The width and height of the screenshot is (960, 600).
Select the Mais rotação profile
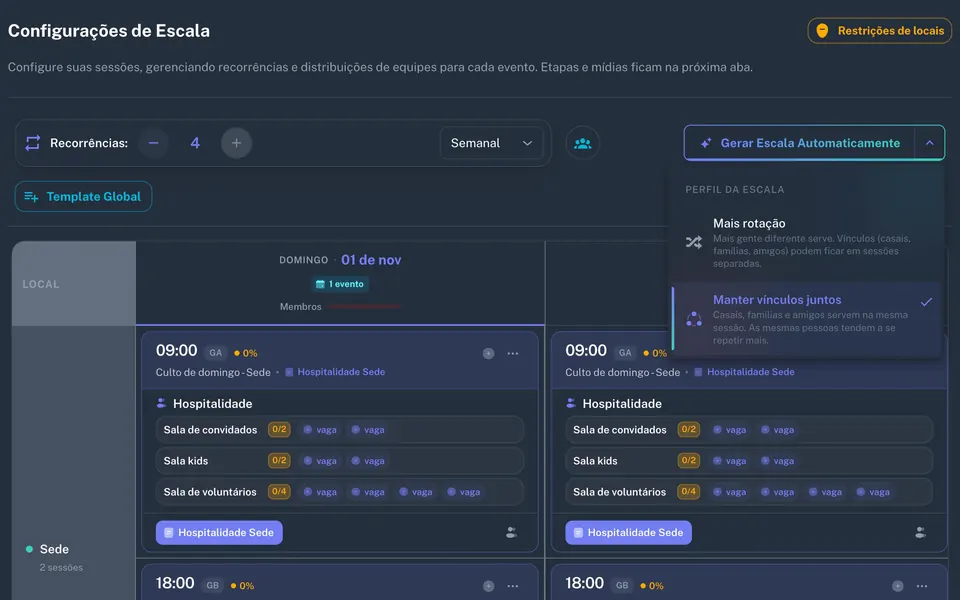[806, 242]
